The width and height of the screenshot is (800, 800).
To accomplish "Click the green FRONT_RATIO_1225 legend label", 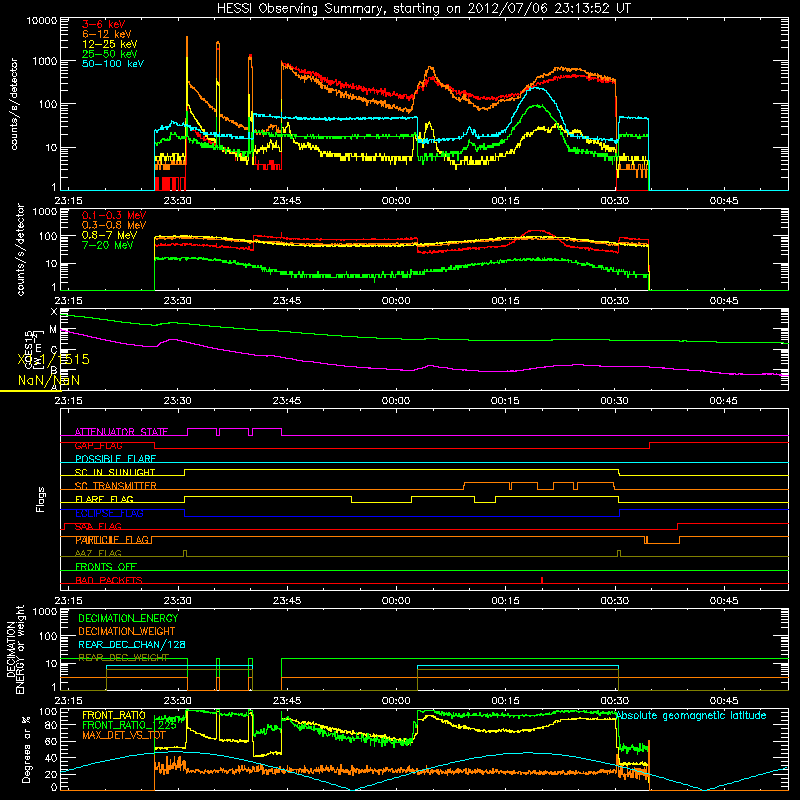I will pos(129,725).
